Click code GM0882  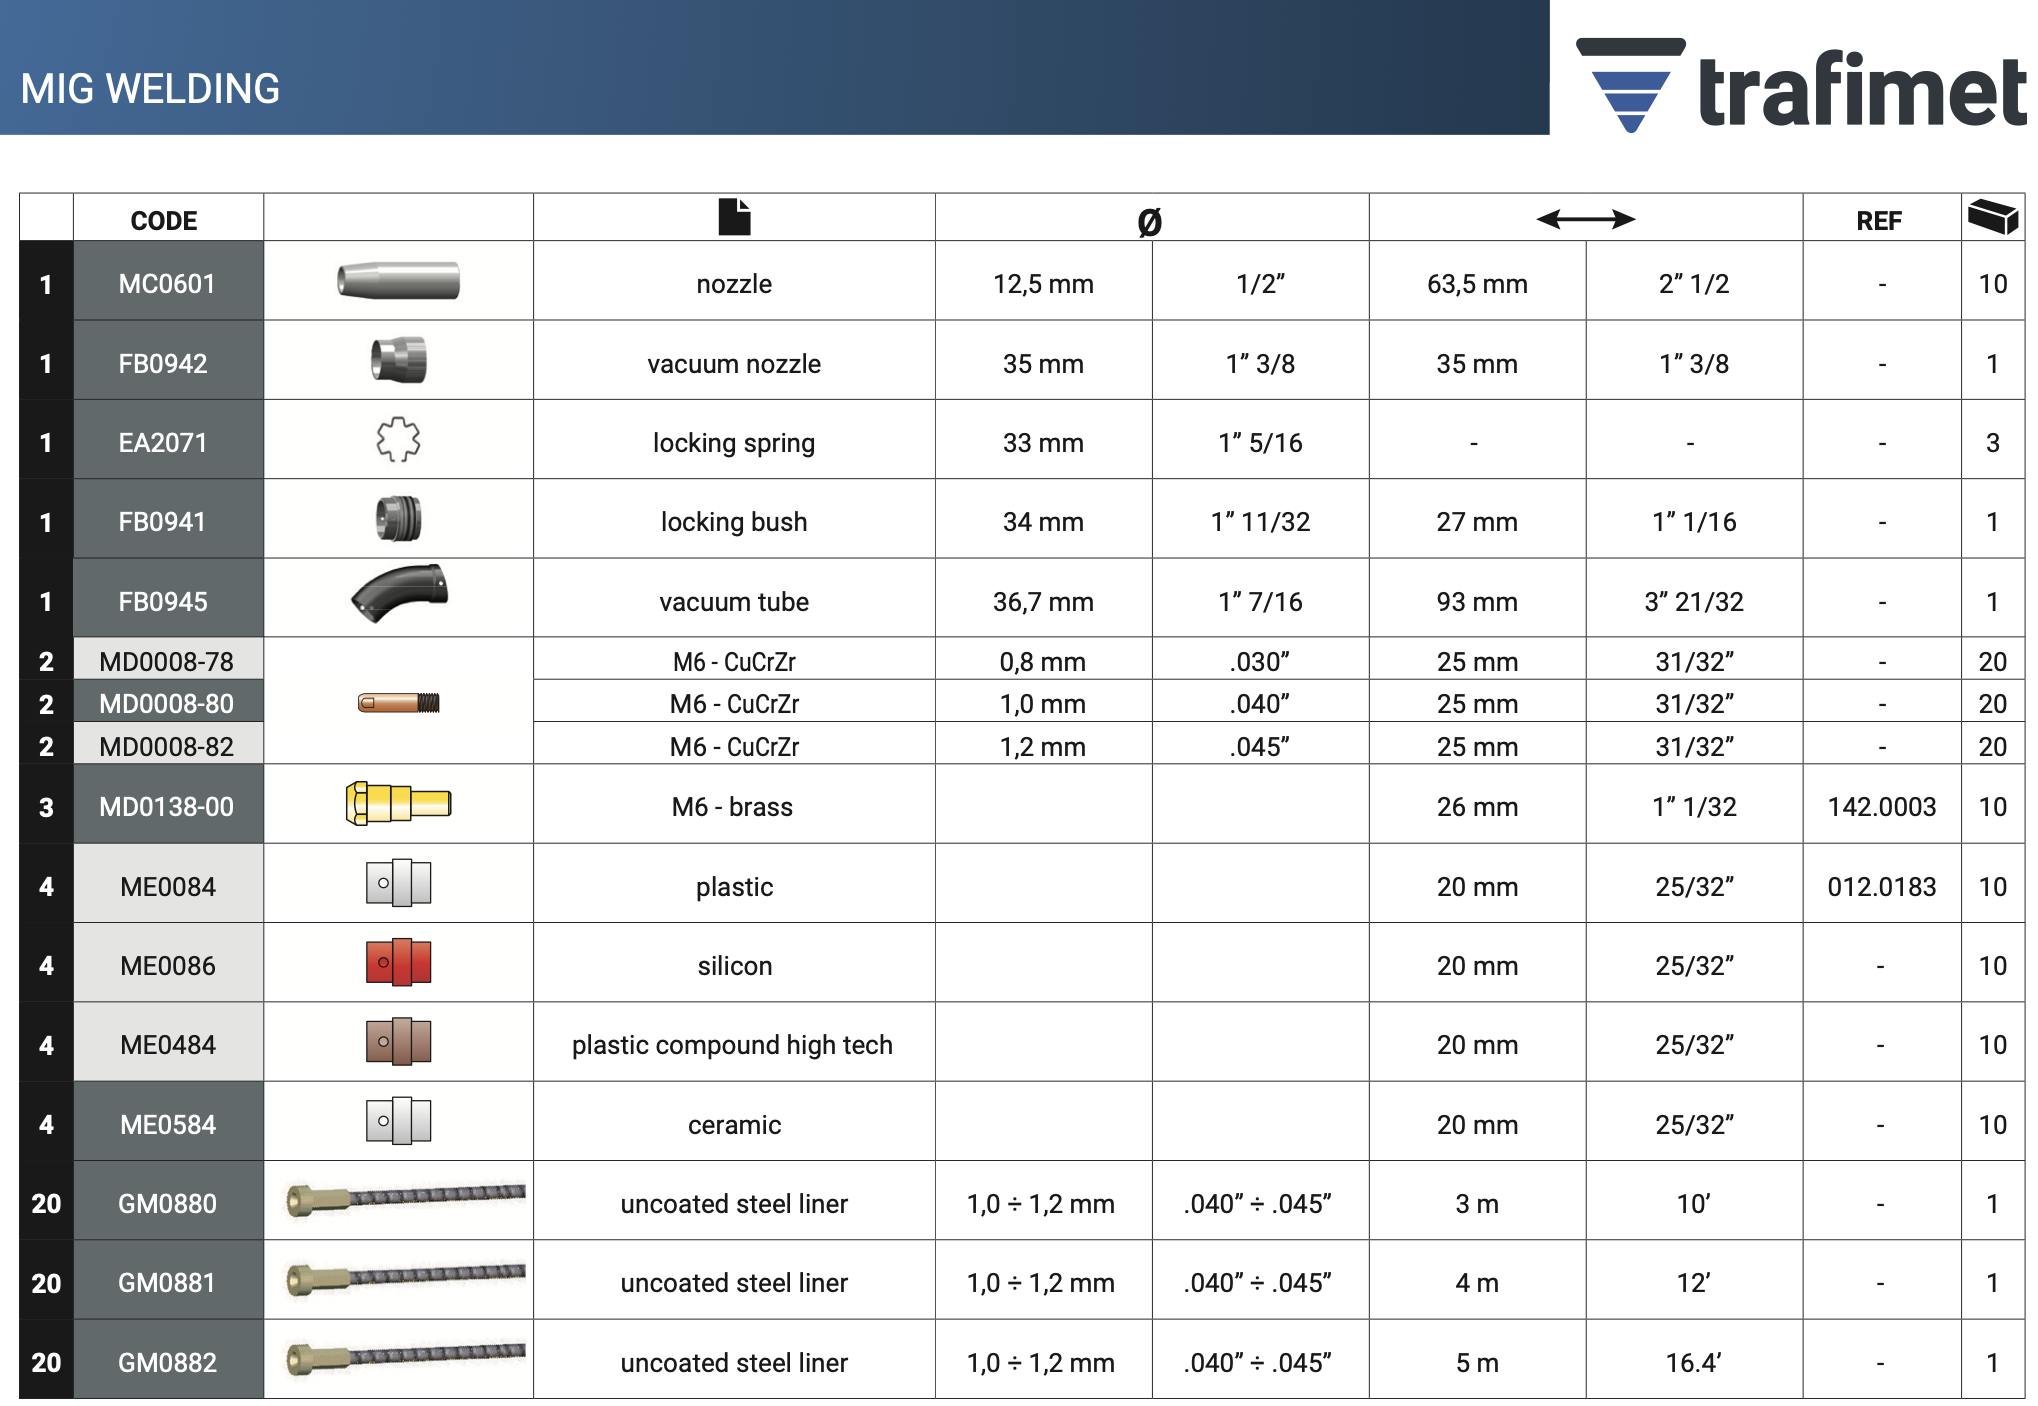coord(167,1363)
